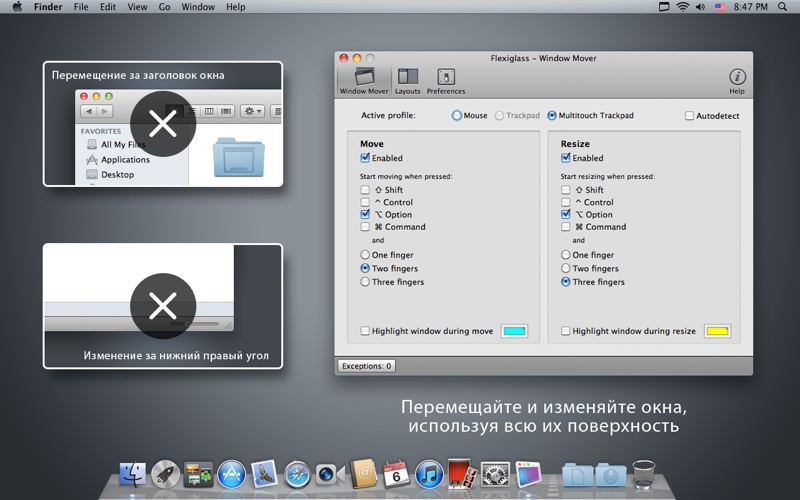
Task: Open the Wi-Fi status menu
Action: point(682,7)
